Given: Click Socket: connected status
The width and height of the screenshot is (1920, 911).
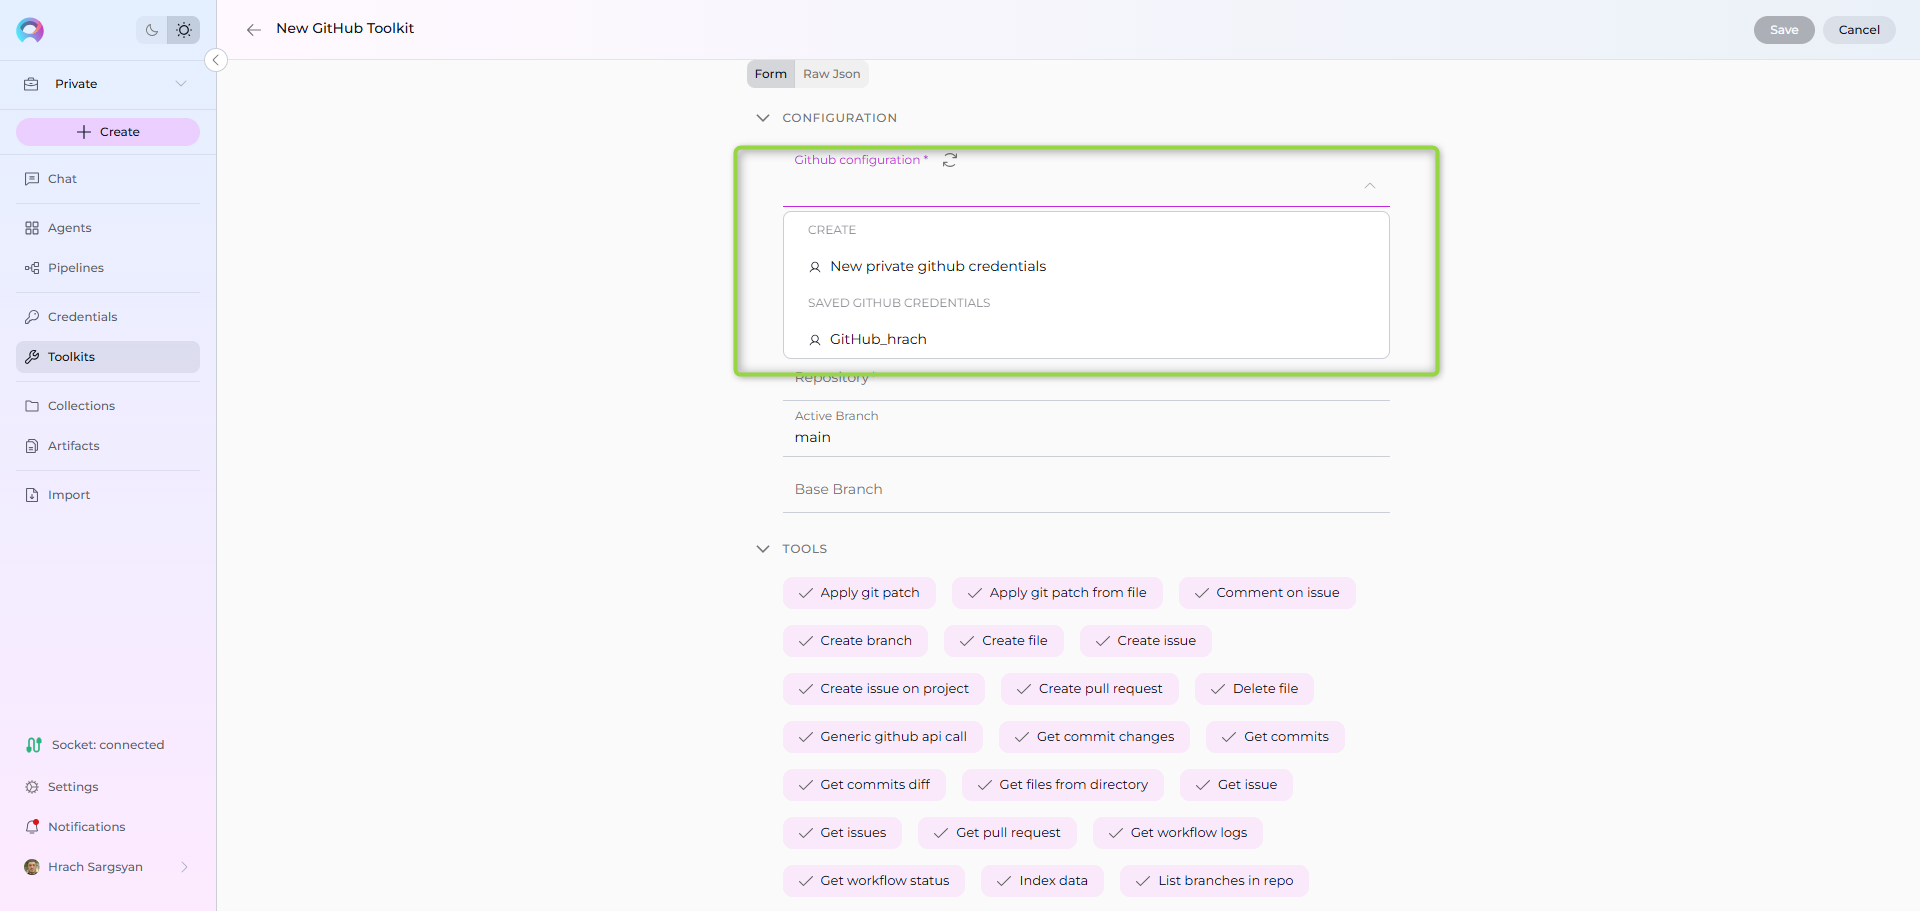Looking at the screenshot, I should (96, 745).
